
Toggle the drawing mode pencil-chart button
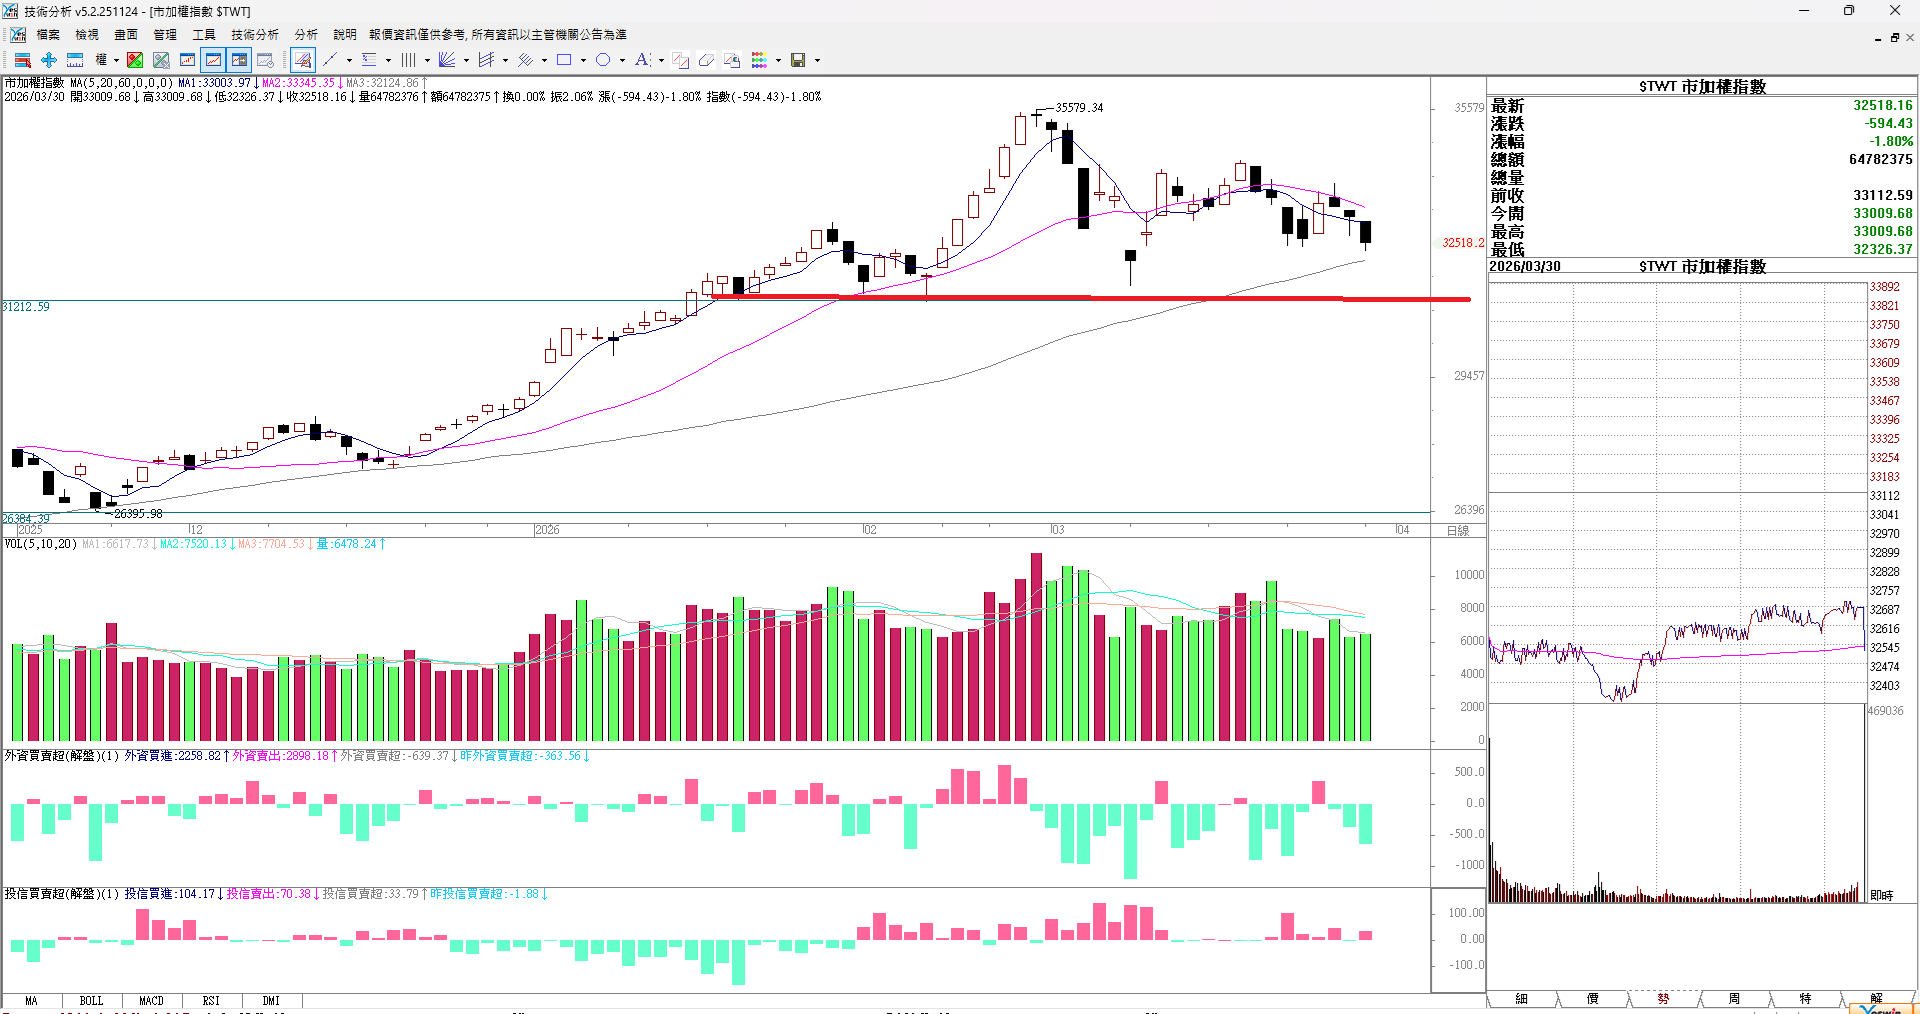click(303, 60)
